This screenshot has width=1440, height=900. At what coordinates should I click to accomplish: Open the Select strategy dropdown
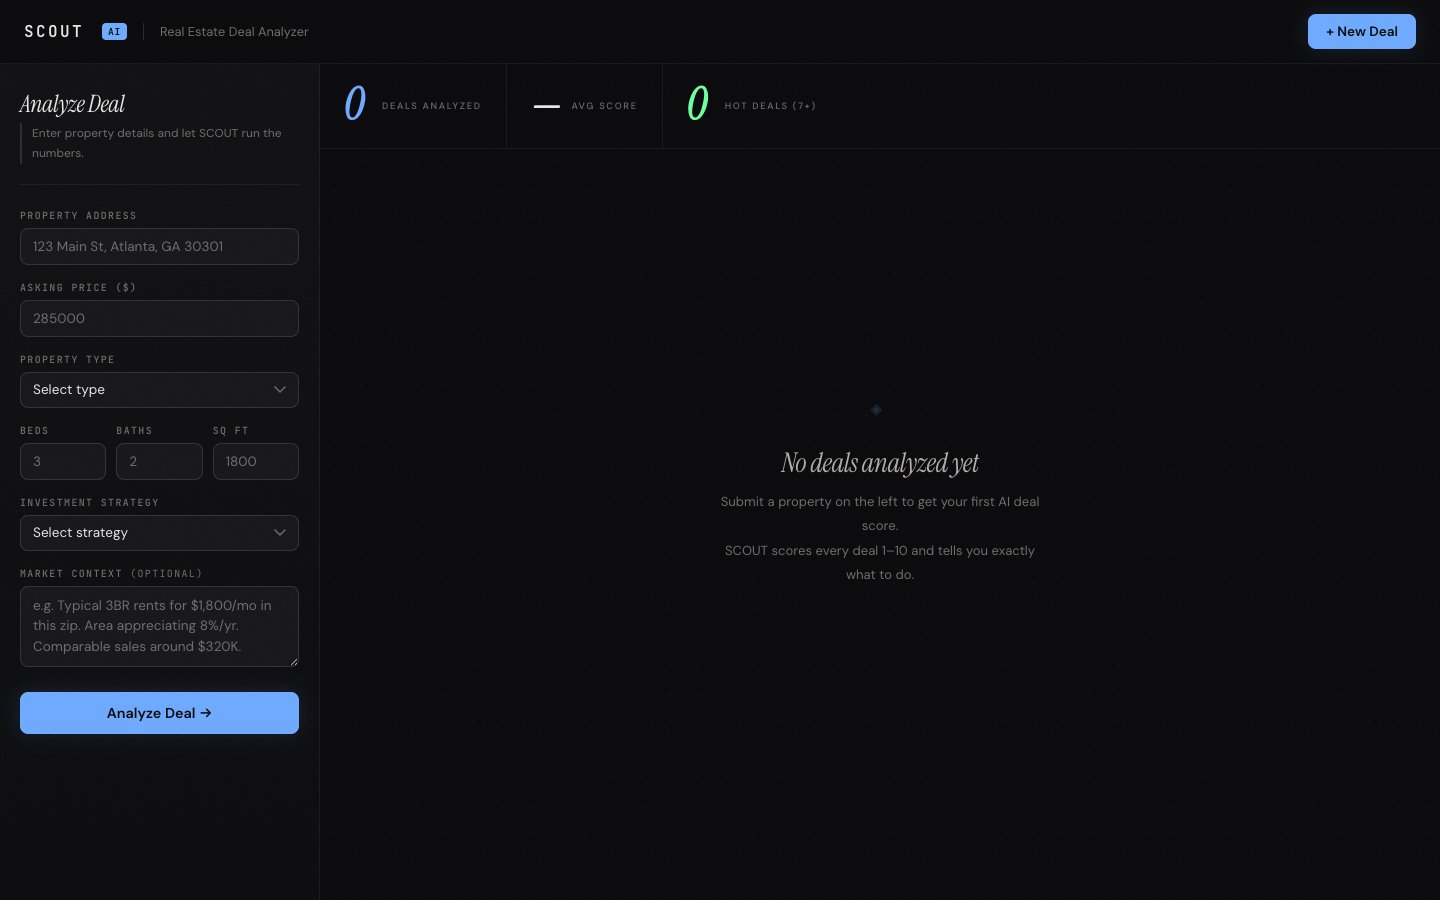tap(159, 532)
